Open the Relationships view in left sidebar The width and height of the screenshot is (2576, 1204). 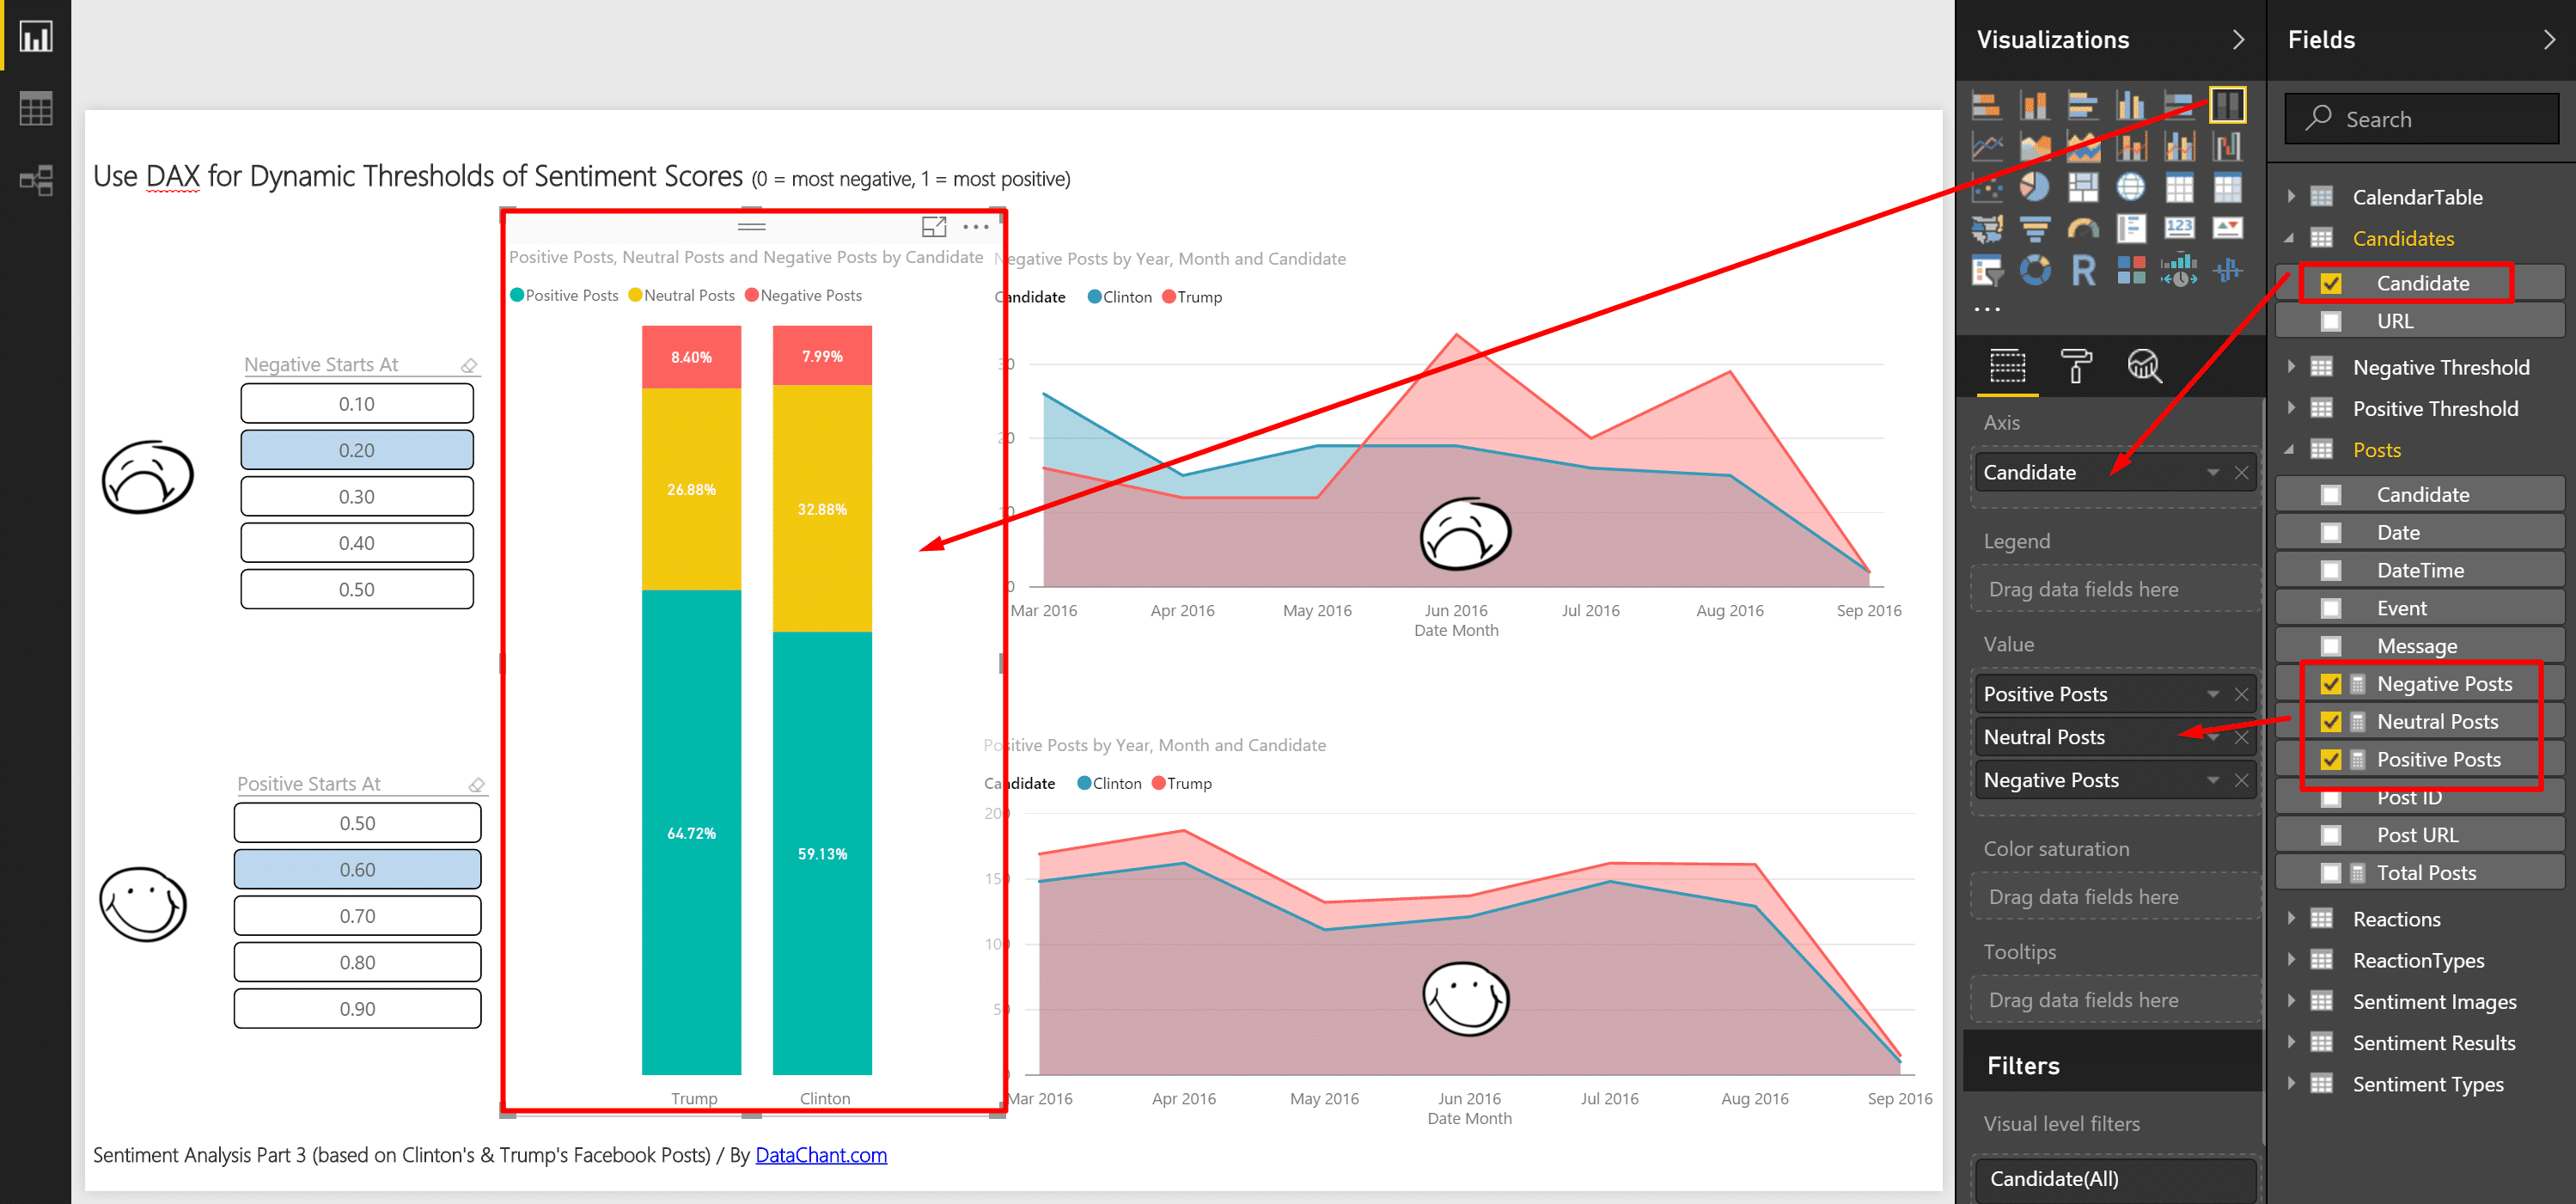[36, 181]
